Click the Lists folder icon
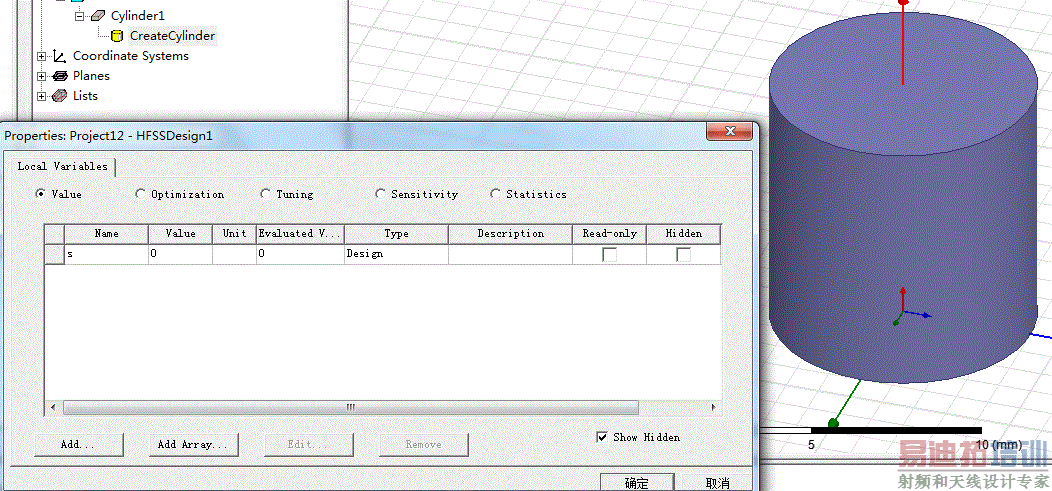 [x=60, y=96]
